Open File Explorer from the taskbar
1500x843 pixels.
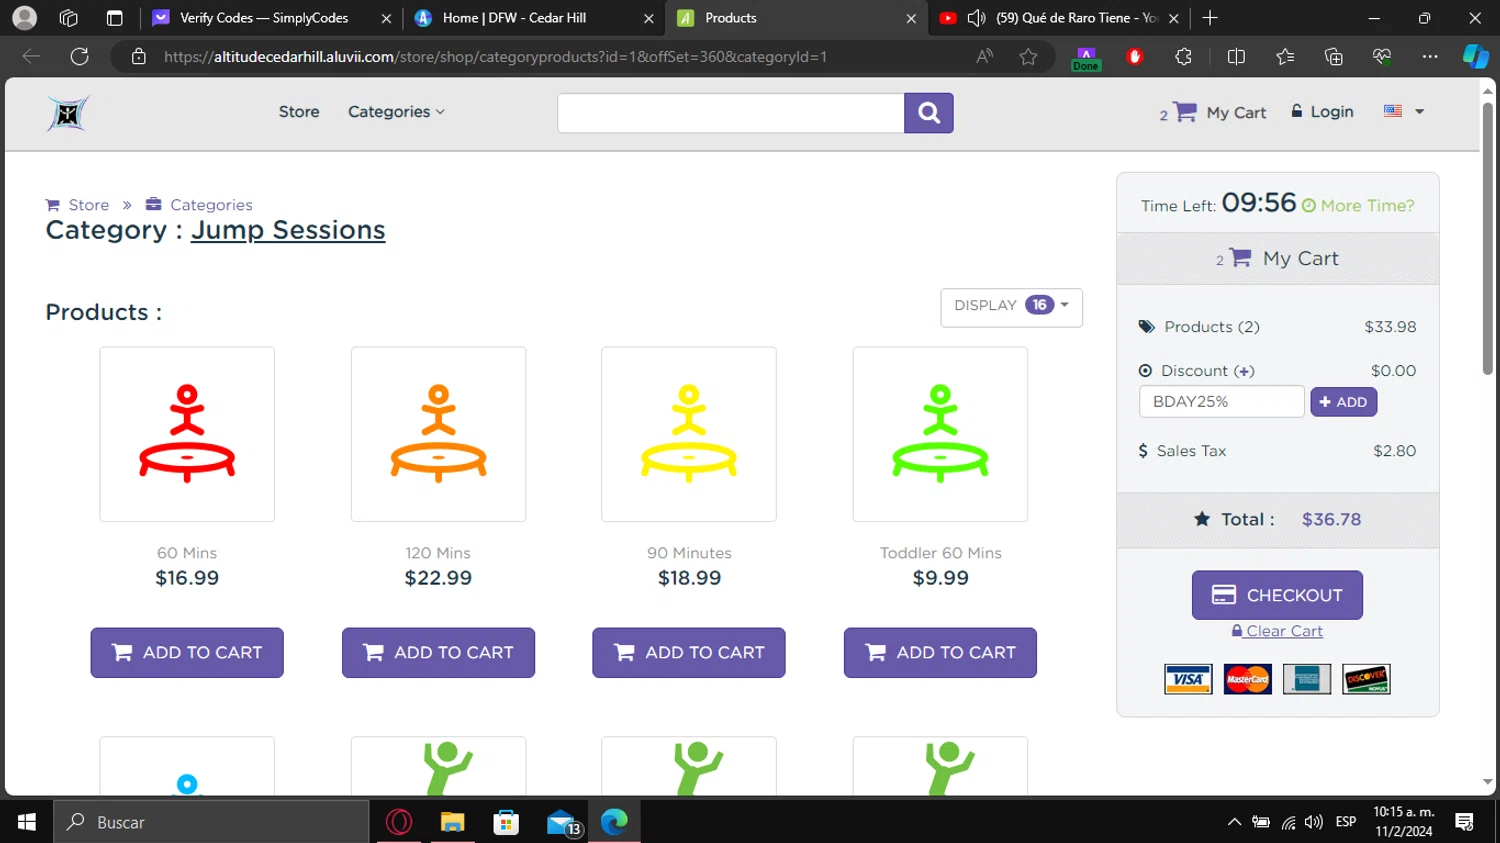pos(453,822)
